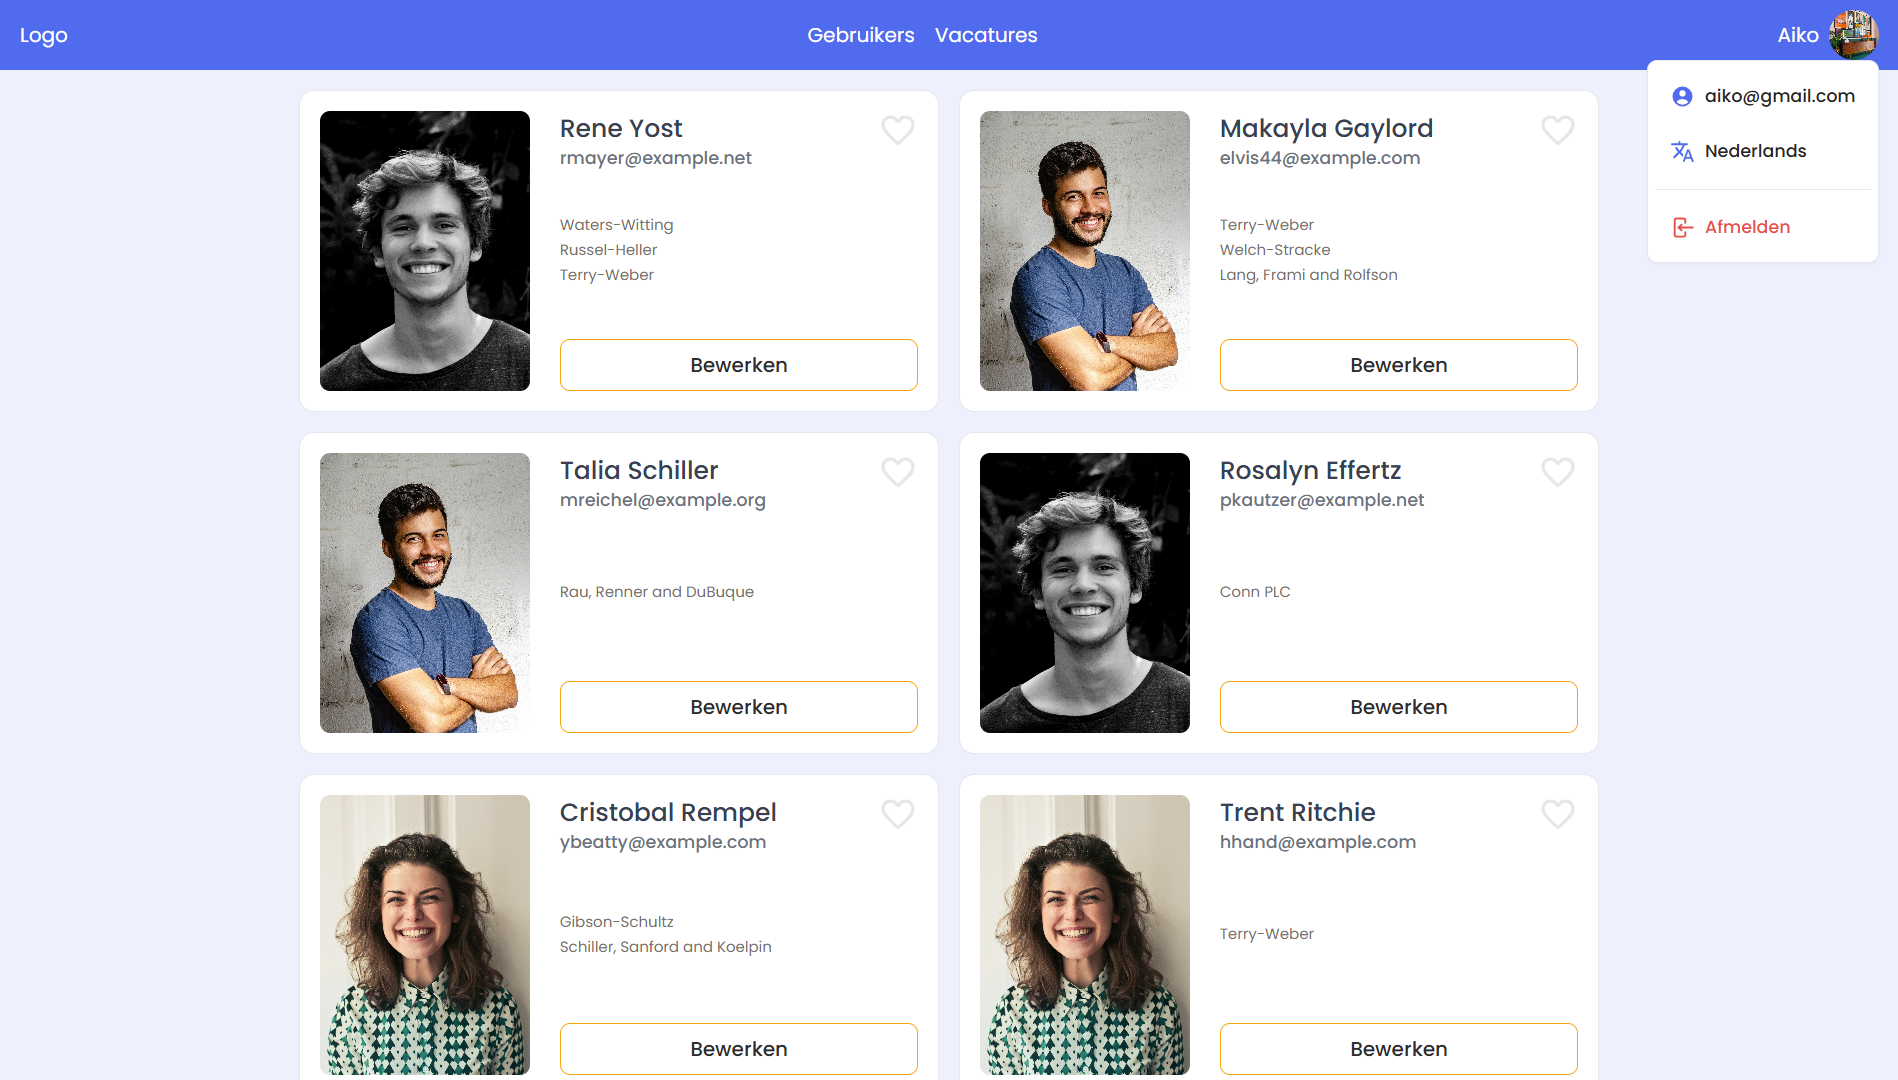1898x1080 pixels.
Task: Click Bewerken for Rosalyn Effertz
Action: (x=1399, y=707)
